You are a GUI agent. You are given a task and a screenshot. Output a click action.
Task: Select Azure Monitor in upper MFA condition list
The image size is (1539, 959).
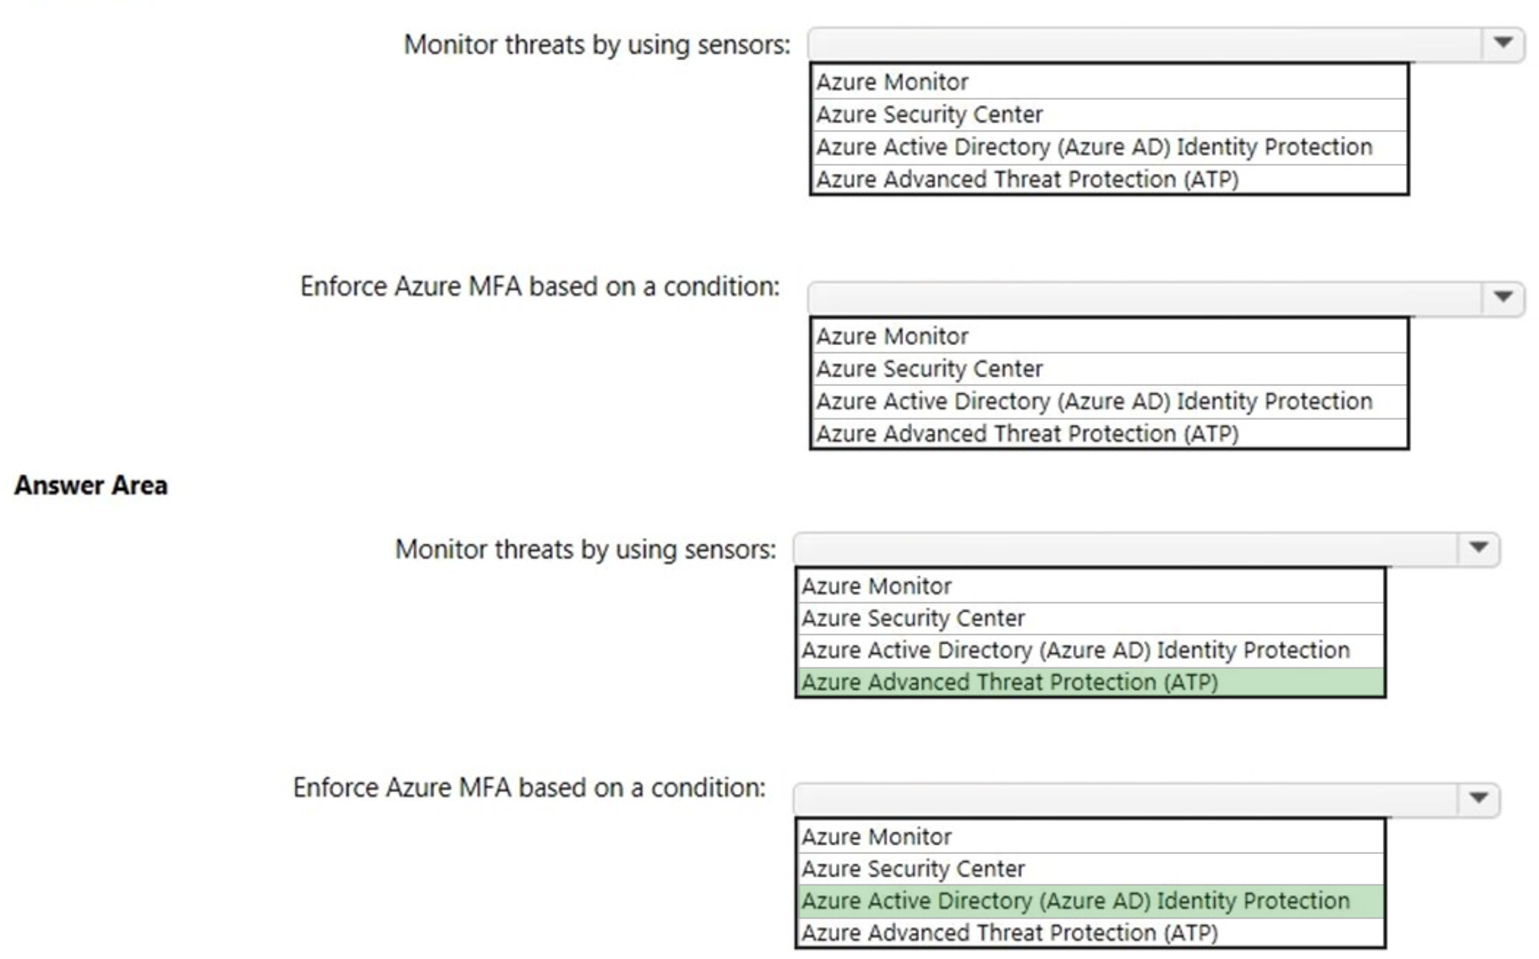892,336
